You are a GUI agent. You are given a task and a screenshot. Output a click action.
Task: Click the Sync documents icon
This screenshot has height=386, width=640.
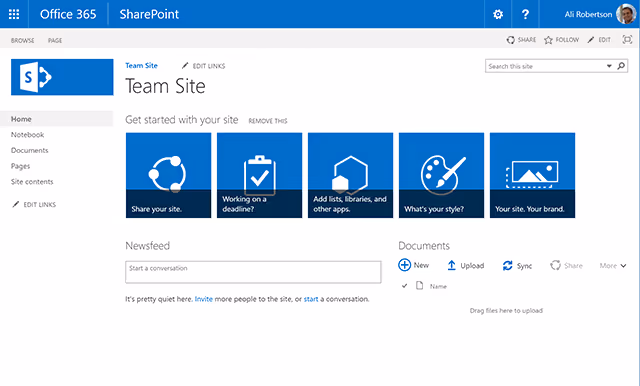(x=507, y=266)
